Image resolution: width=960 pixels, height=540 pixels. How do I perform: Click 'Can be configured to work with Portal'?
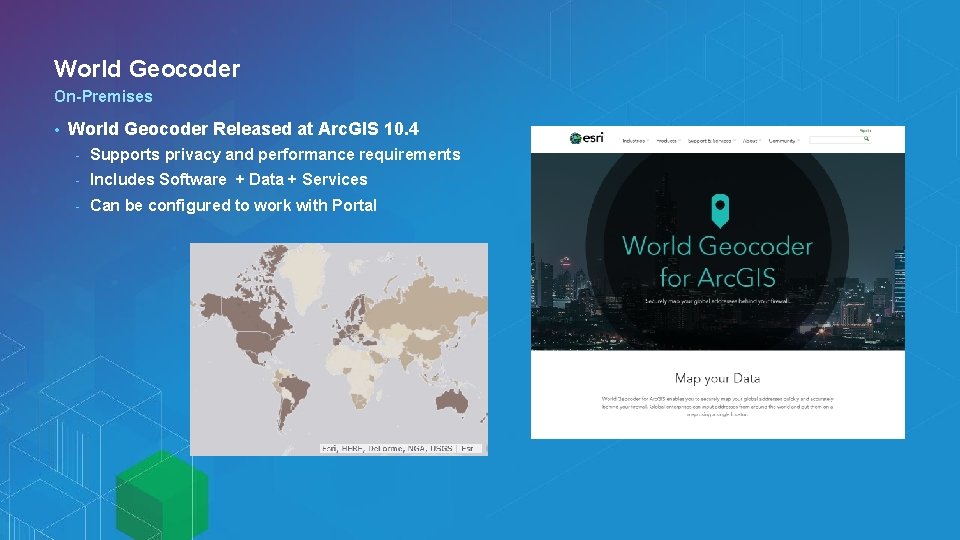233,205
